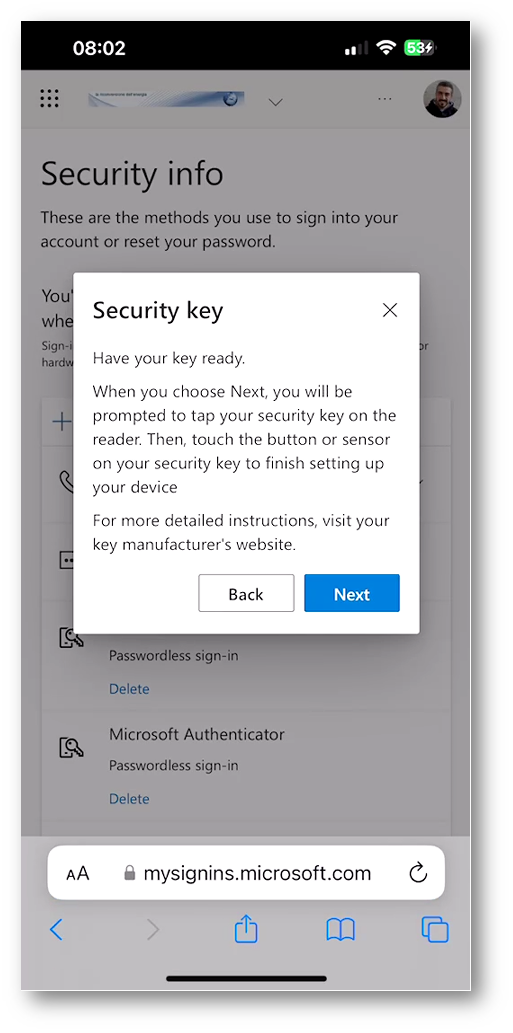Click Delete under the first Passwordless sign-in
513x1033 pixels.
tap(129, 688)
